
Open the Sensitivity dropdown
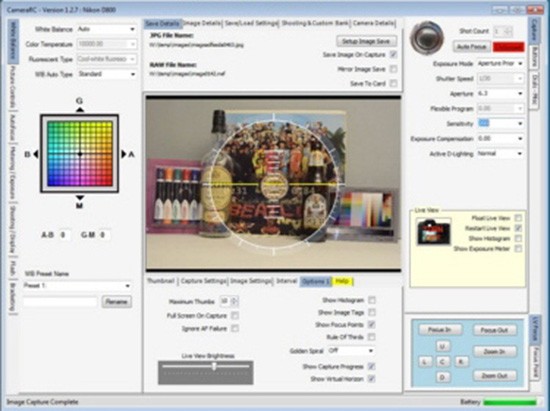pos(500,123)
